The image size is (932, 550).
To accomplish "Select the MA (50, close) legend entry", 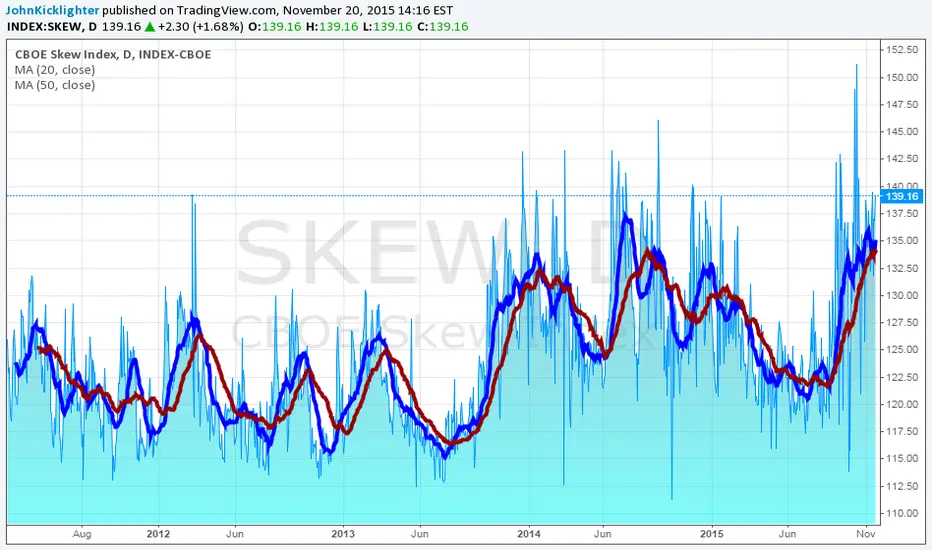I will pyautogui.click(x=55, y=85).
